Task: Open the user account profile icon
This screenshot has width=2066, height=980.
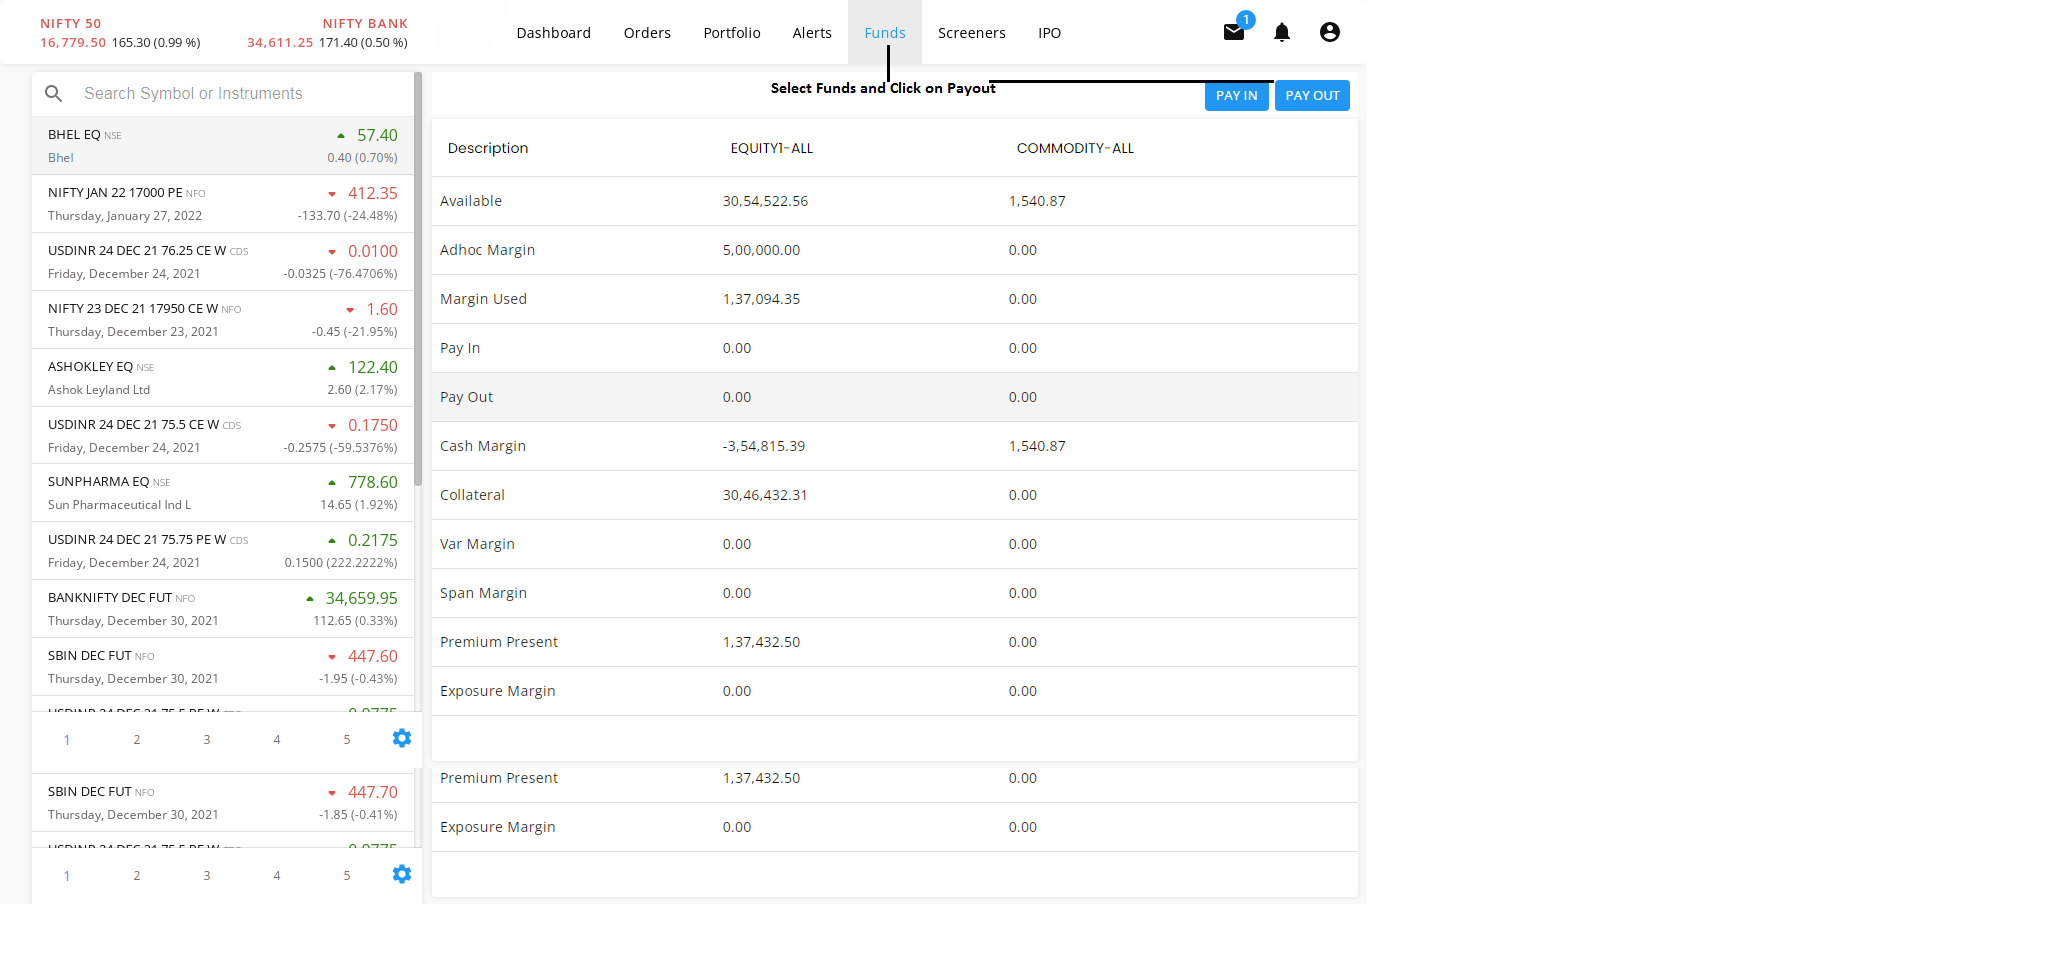Action: 1329,32
